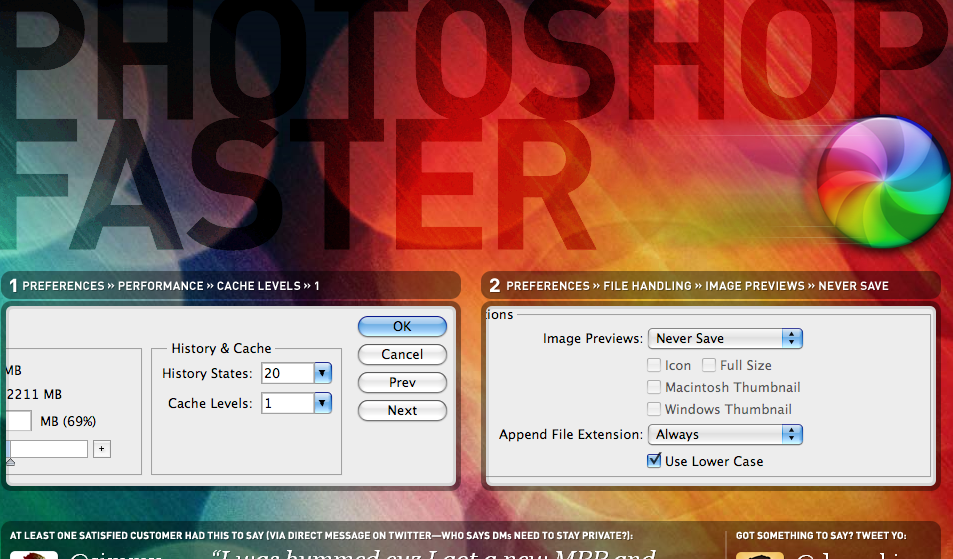Click the avatar under 'Got something to say'

click(759, 555)
